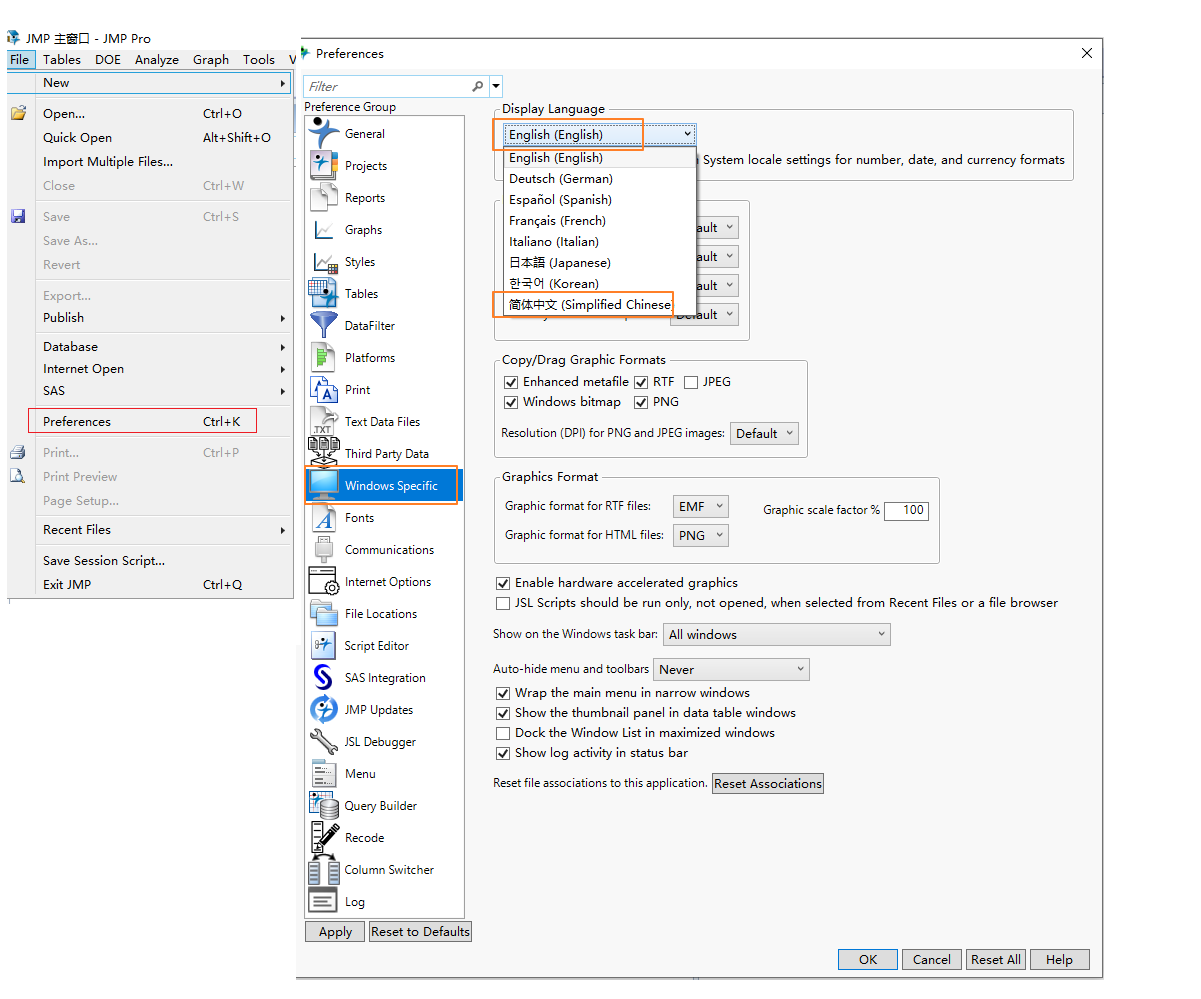Toggle the RTF copy format checkbox
Image resolution: width=1201 pixels, height=999 pixels.
[x=642, y=382]
